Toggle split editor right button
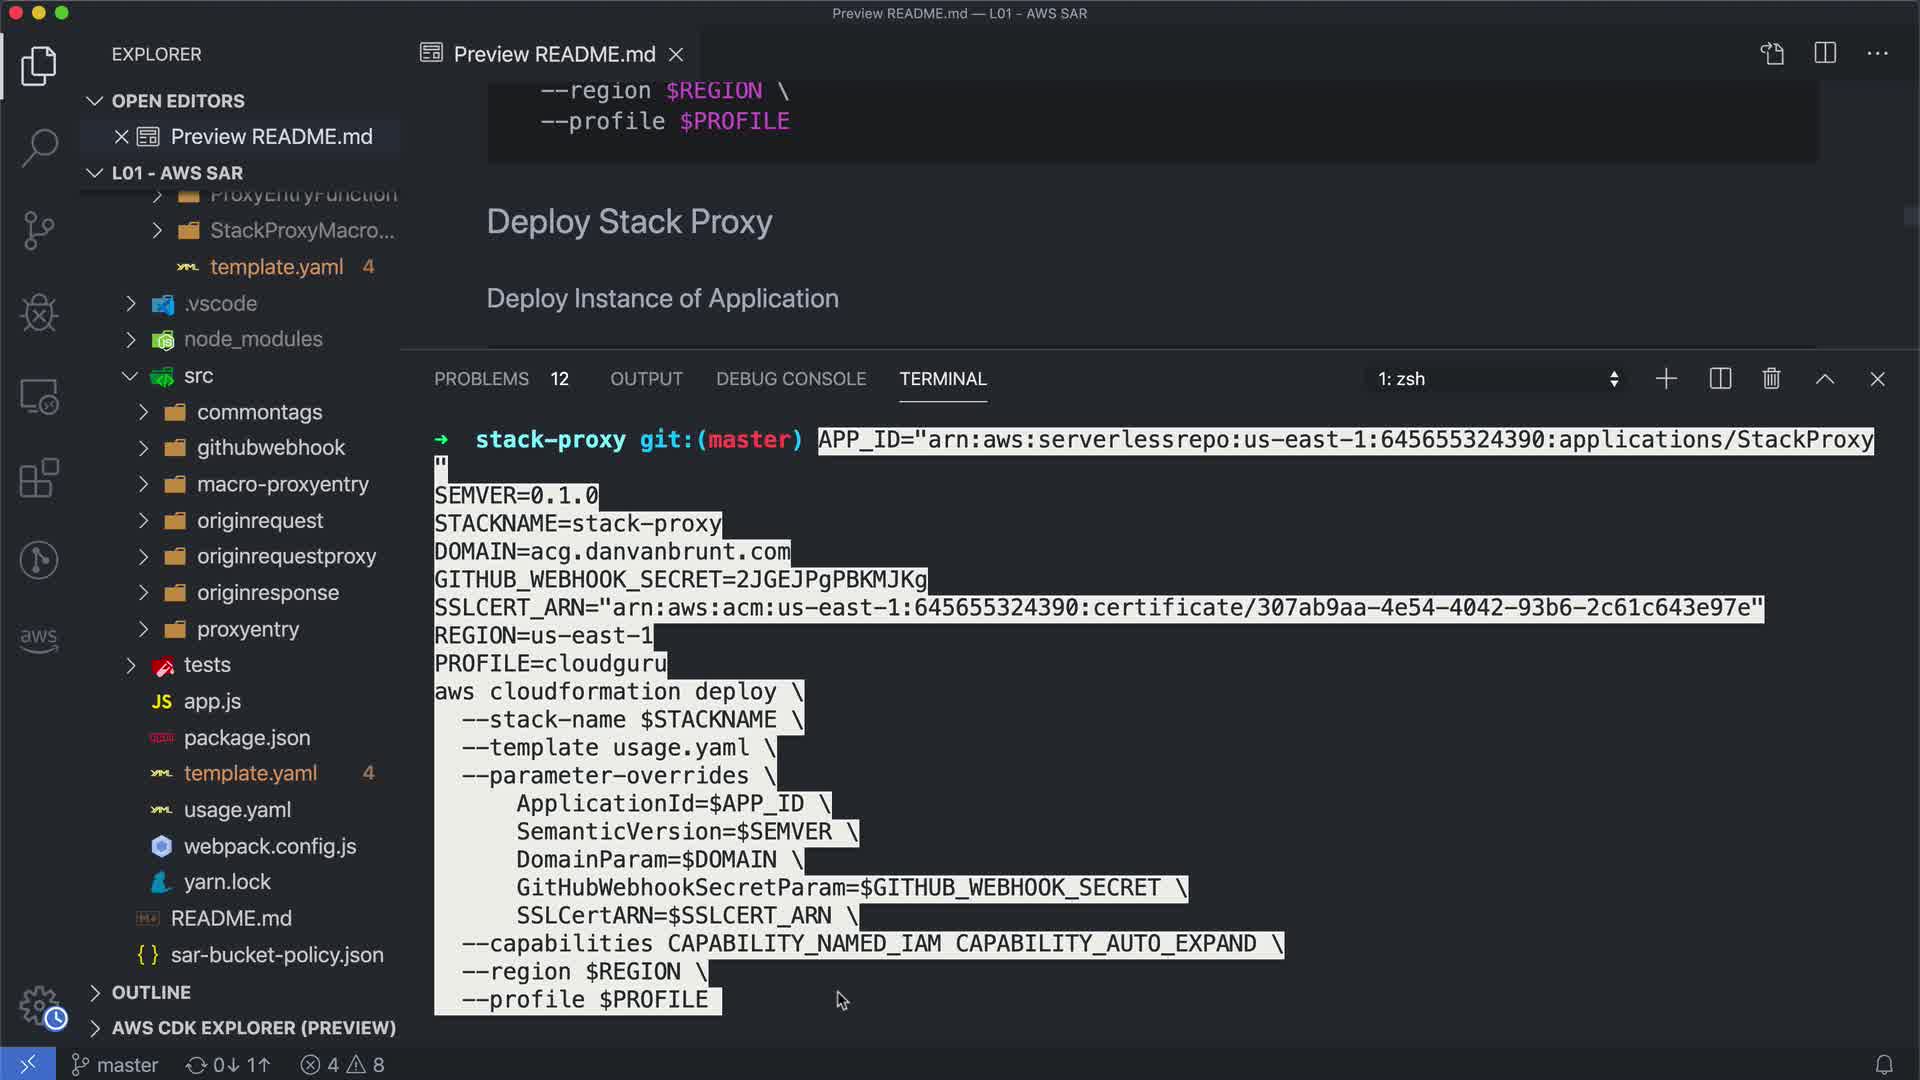This screenshot has height=1080, width=1920. [x=1825, y=53]
